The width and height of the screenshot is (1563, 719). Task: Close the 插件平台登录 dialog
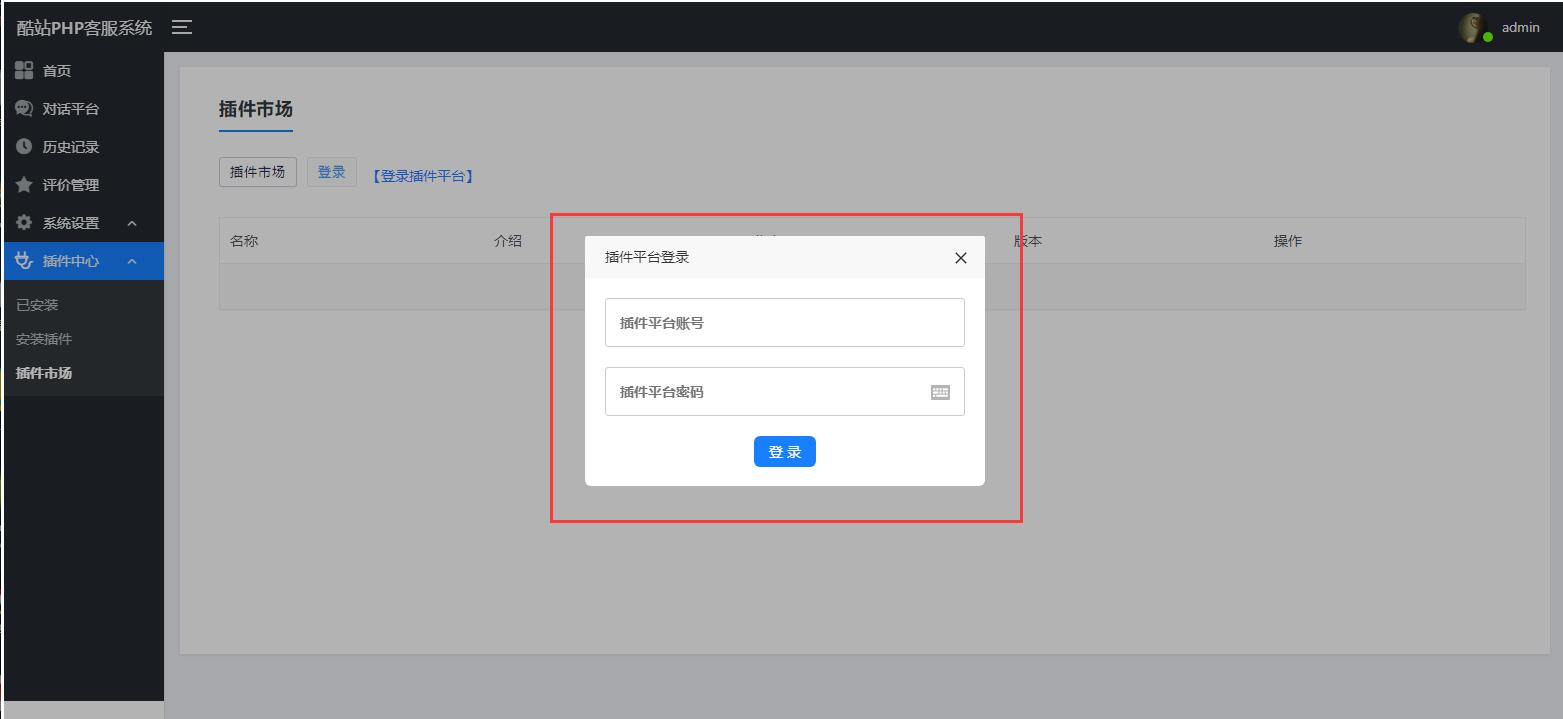coord(960,258)
